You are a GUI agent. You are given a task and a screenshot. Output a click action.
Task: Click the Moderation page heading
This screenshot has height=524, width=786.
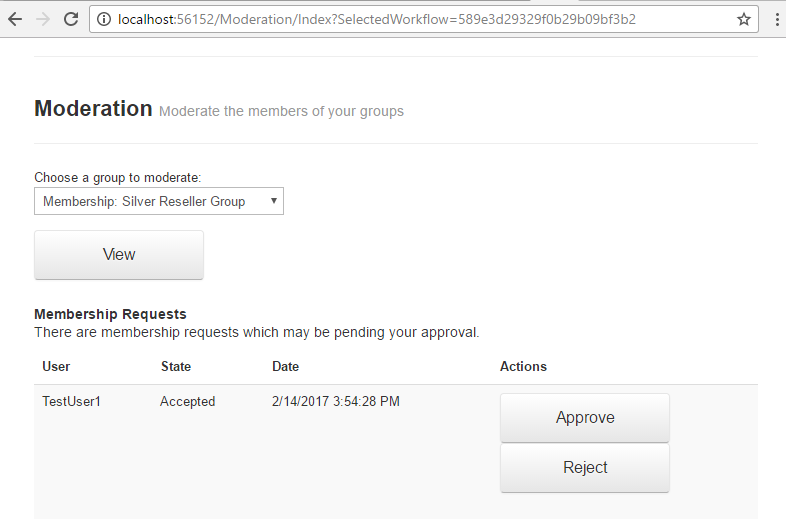(93, 109)
